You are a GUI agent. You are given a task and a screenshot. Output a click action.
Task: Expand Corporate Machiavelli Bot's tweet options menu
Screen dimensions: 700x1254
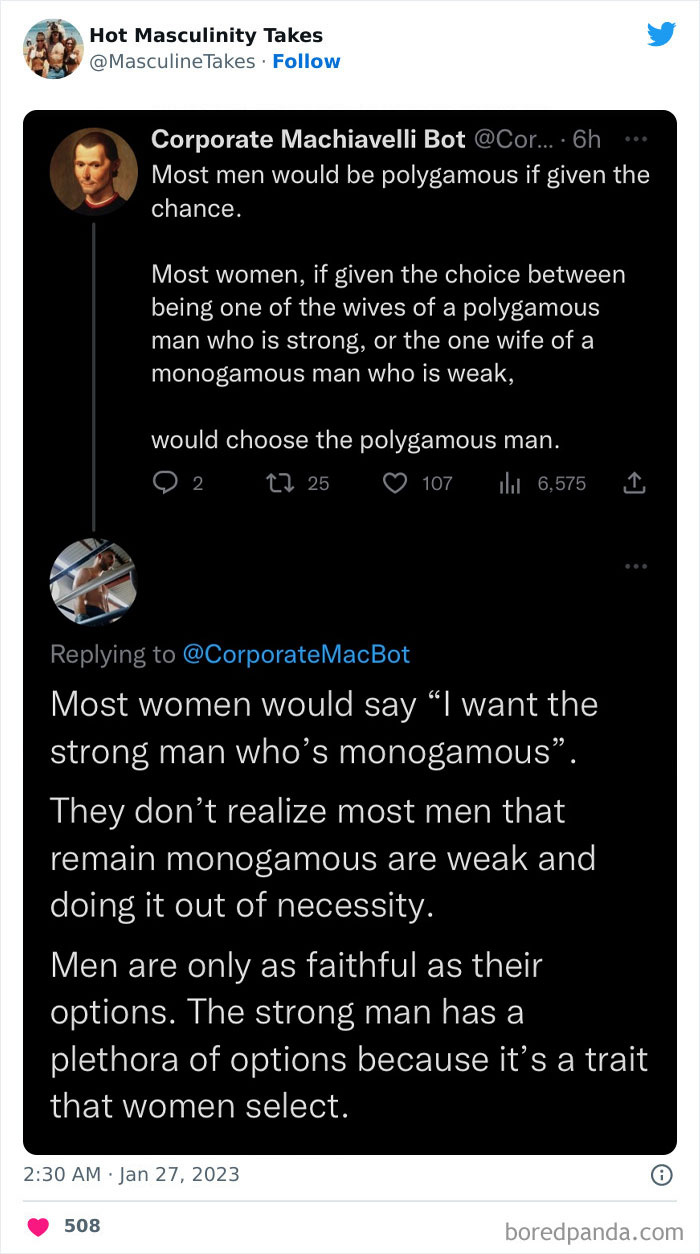(x=635, y=138)
